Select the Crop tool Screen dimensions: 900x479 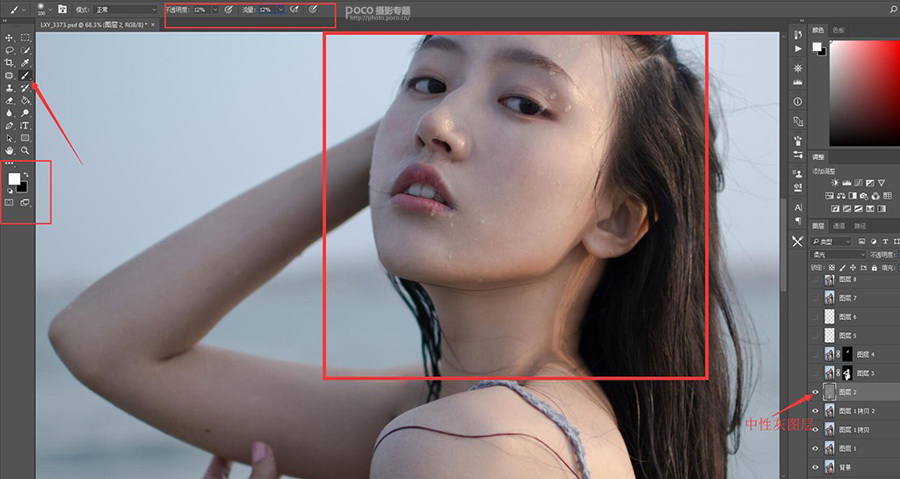(x=9, y=63)
